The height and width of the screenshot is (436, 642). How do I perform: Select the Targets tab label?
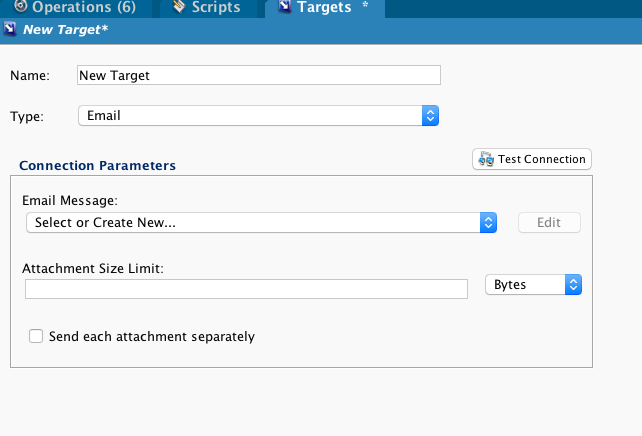click(324, 7)
